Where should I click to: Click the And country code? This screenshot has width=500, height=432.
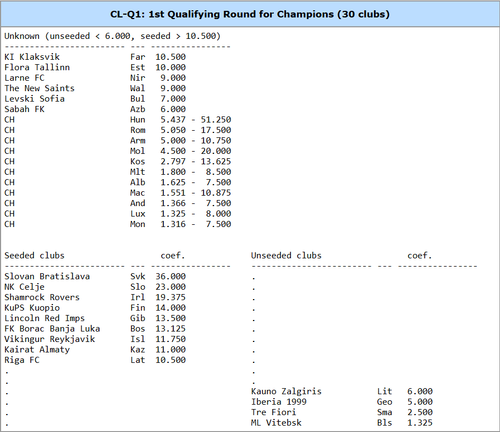(x=138, y=203)
